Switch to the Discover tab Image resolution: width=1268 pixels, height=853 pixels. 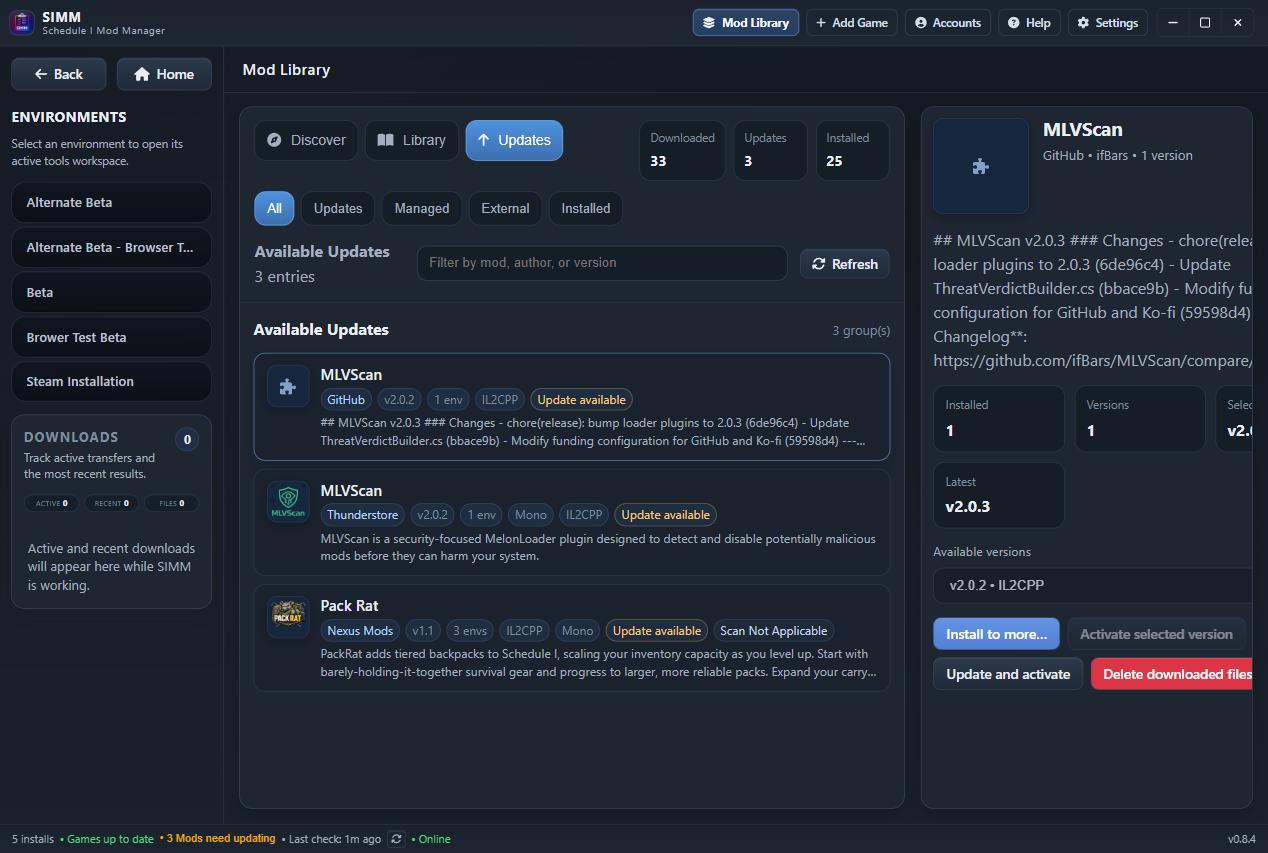pyautogui.click(x=306, y=140)
